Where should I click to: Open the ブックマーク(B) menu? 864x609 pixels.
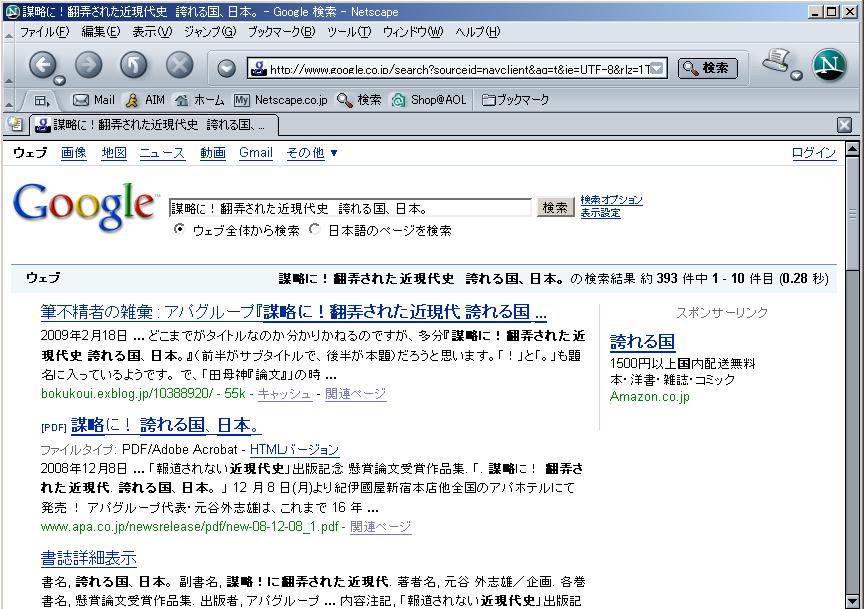[281, 32]
